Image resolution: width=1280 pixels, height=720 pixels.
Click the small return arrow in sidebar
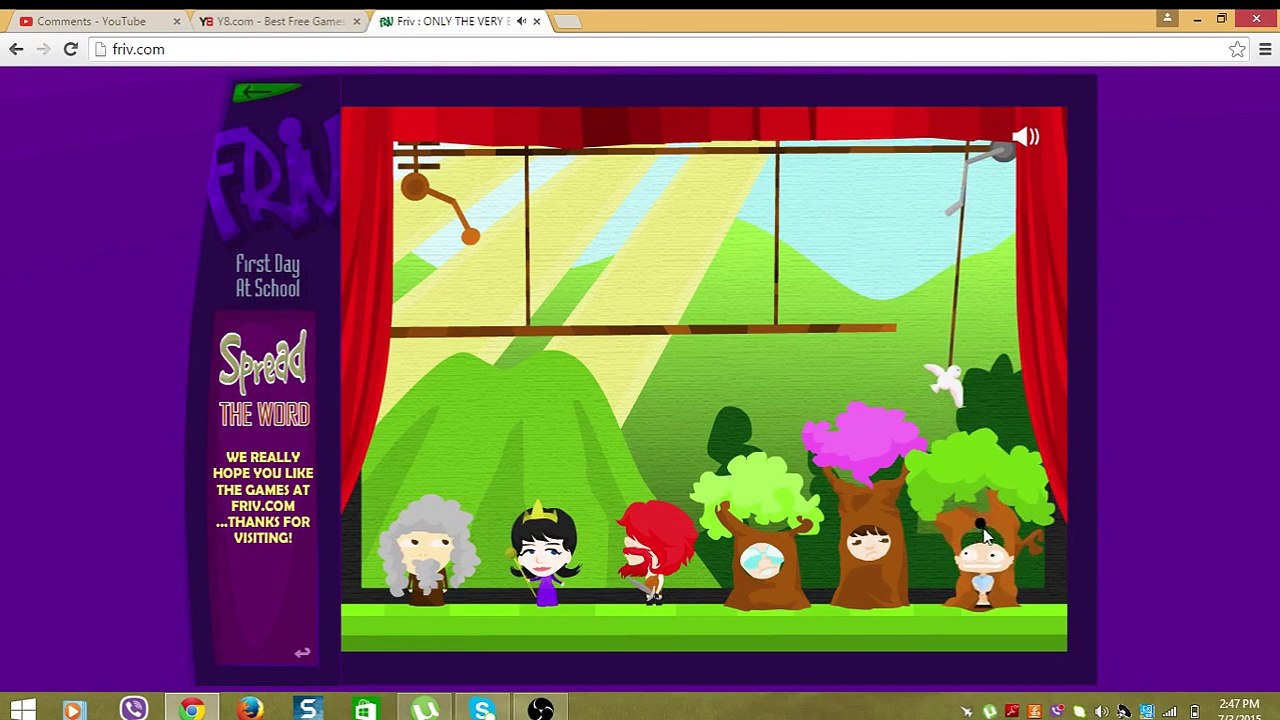(x=302, y=653)
